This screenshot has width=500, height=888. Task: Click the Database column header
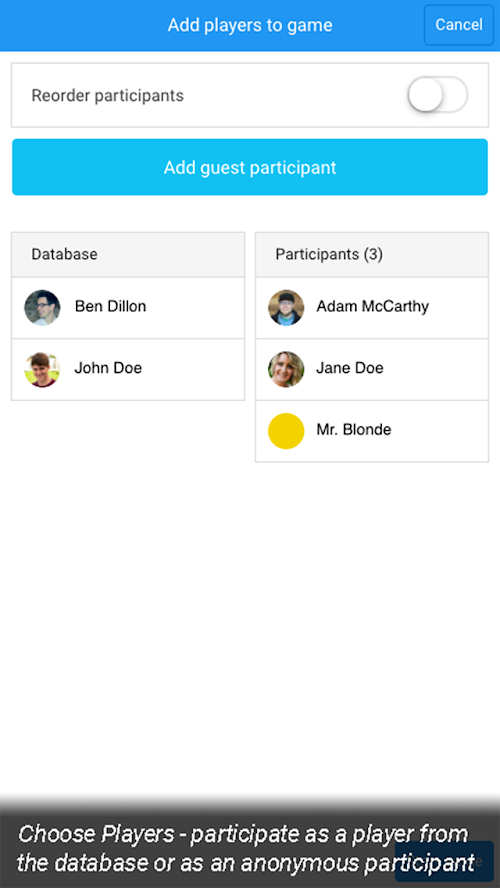(128, 254)
